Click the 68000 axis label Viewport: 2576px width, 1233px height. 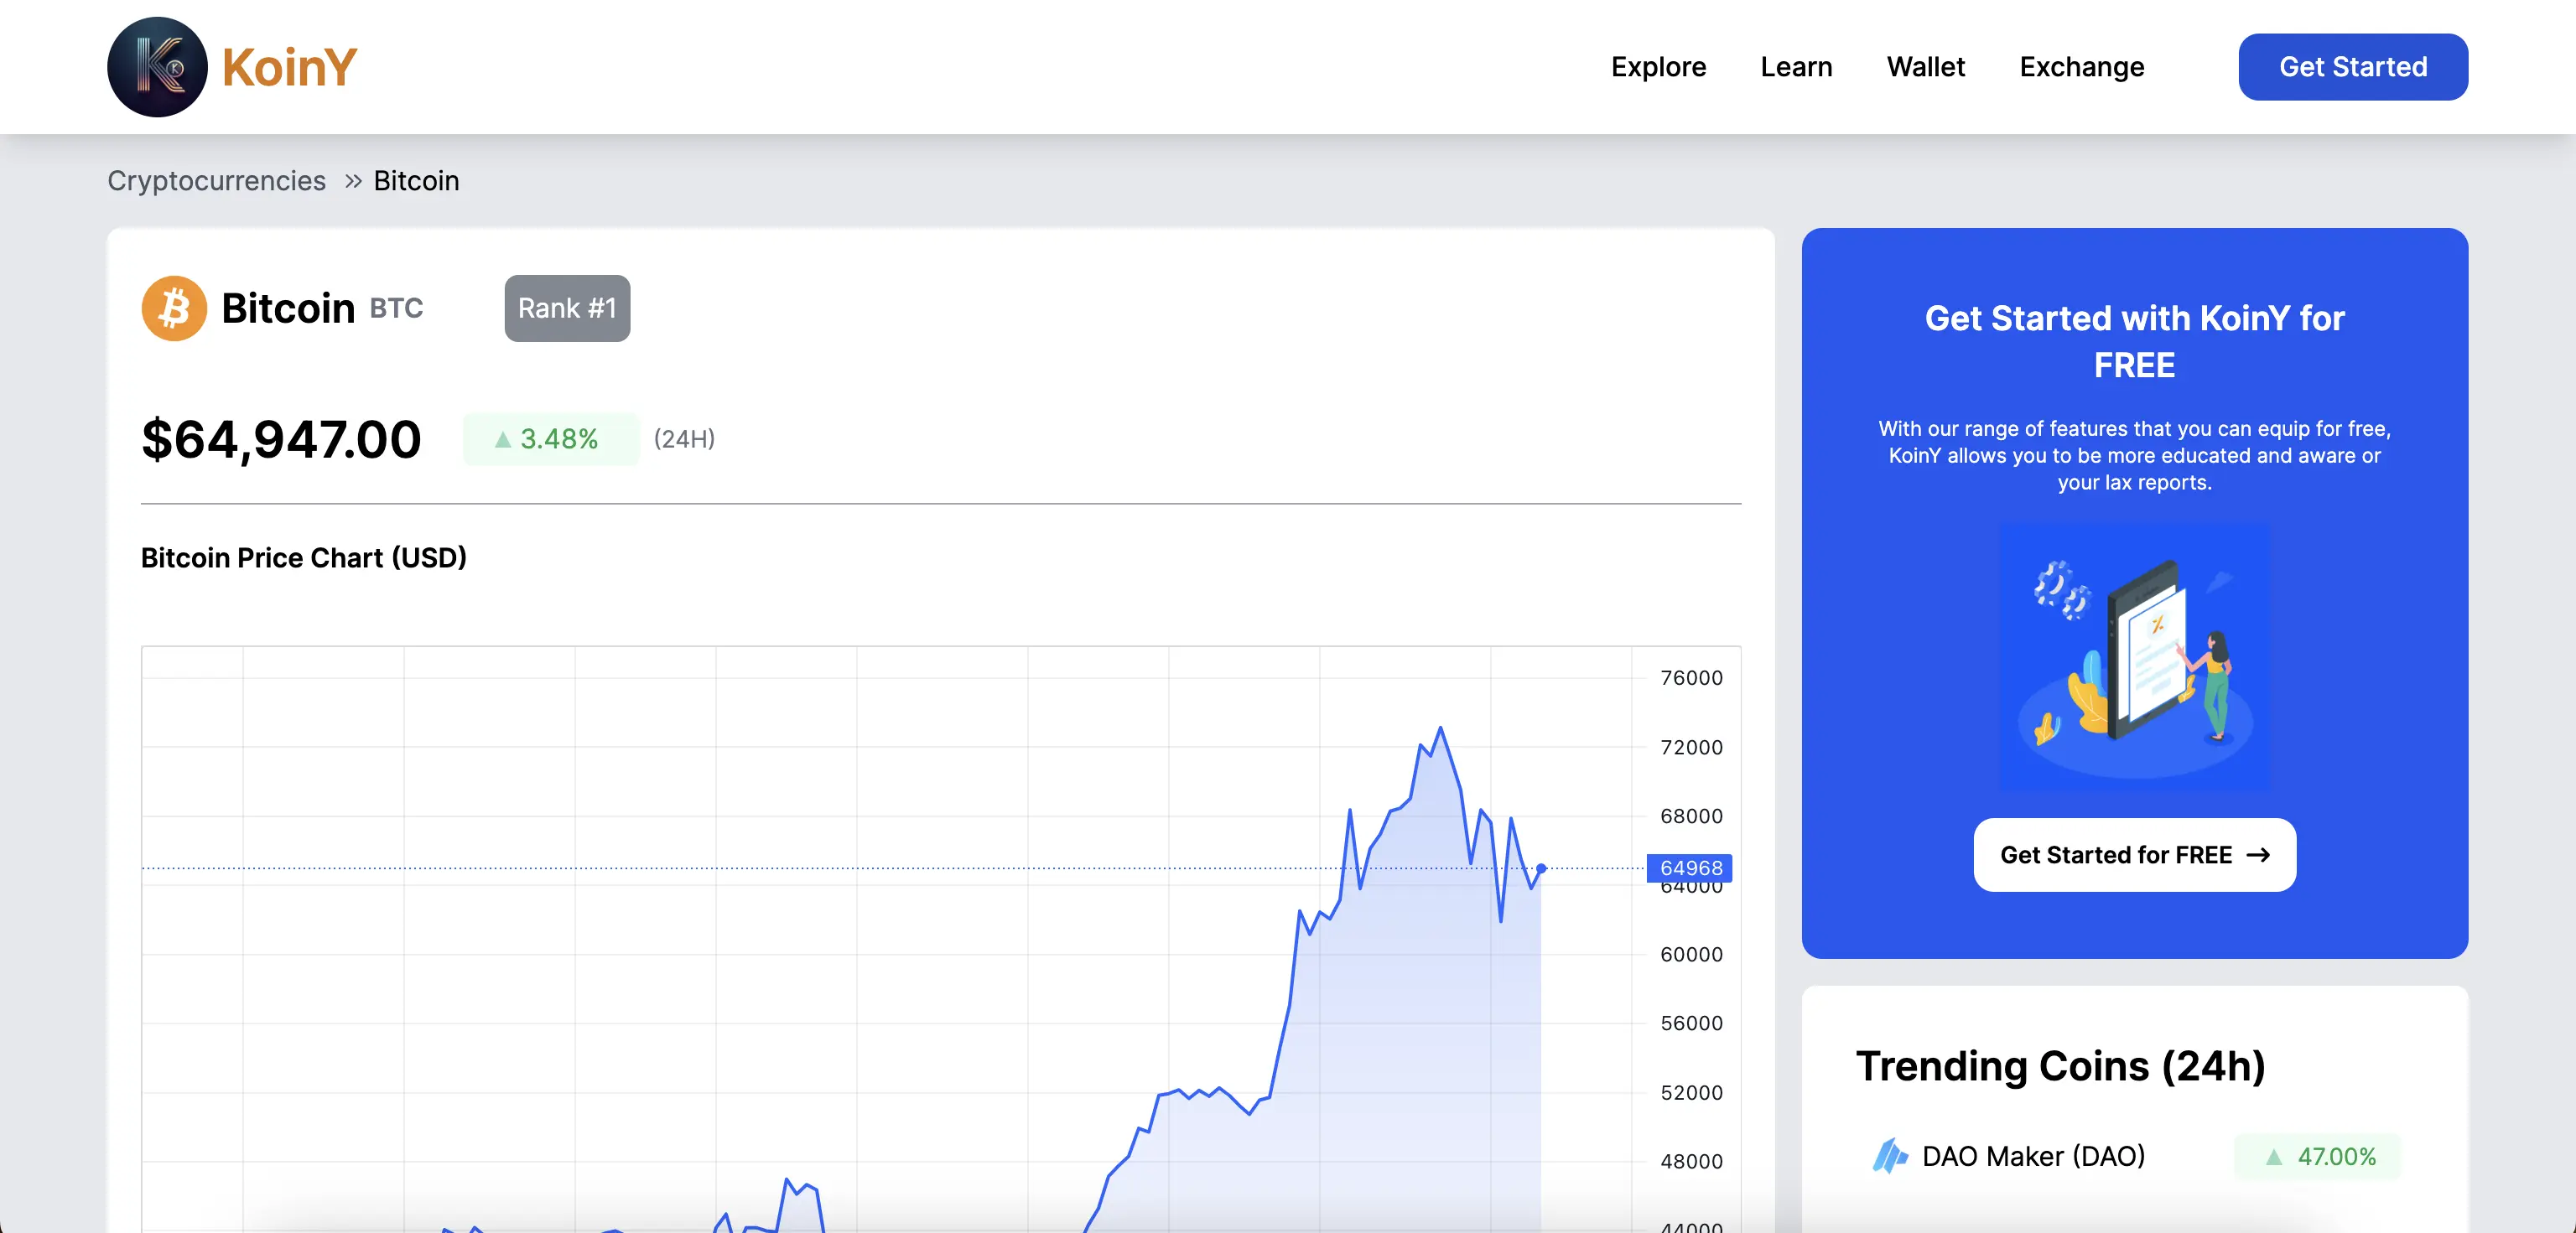(x=1691, y=816)
